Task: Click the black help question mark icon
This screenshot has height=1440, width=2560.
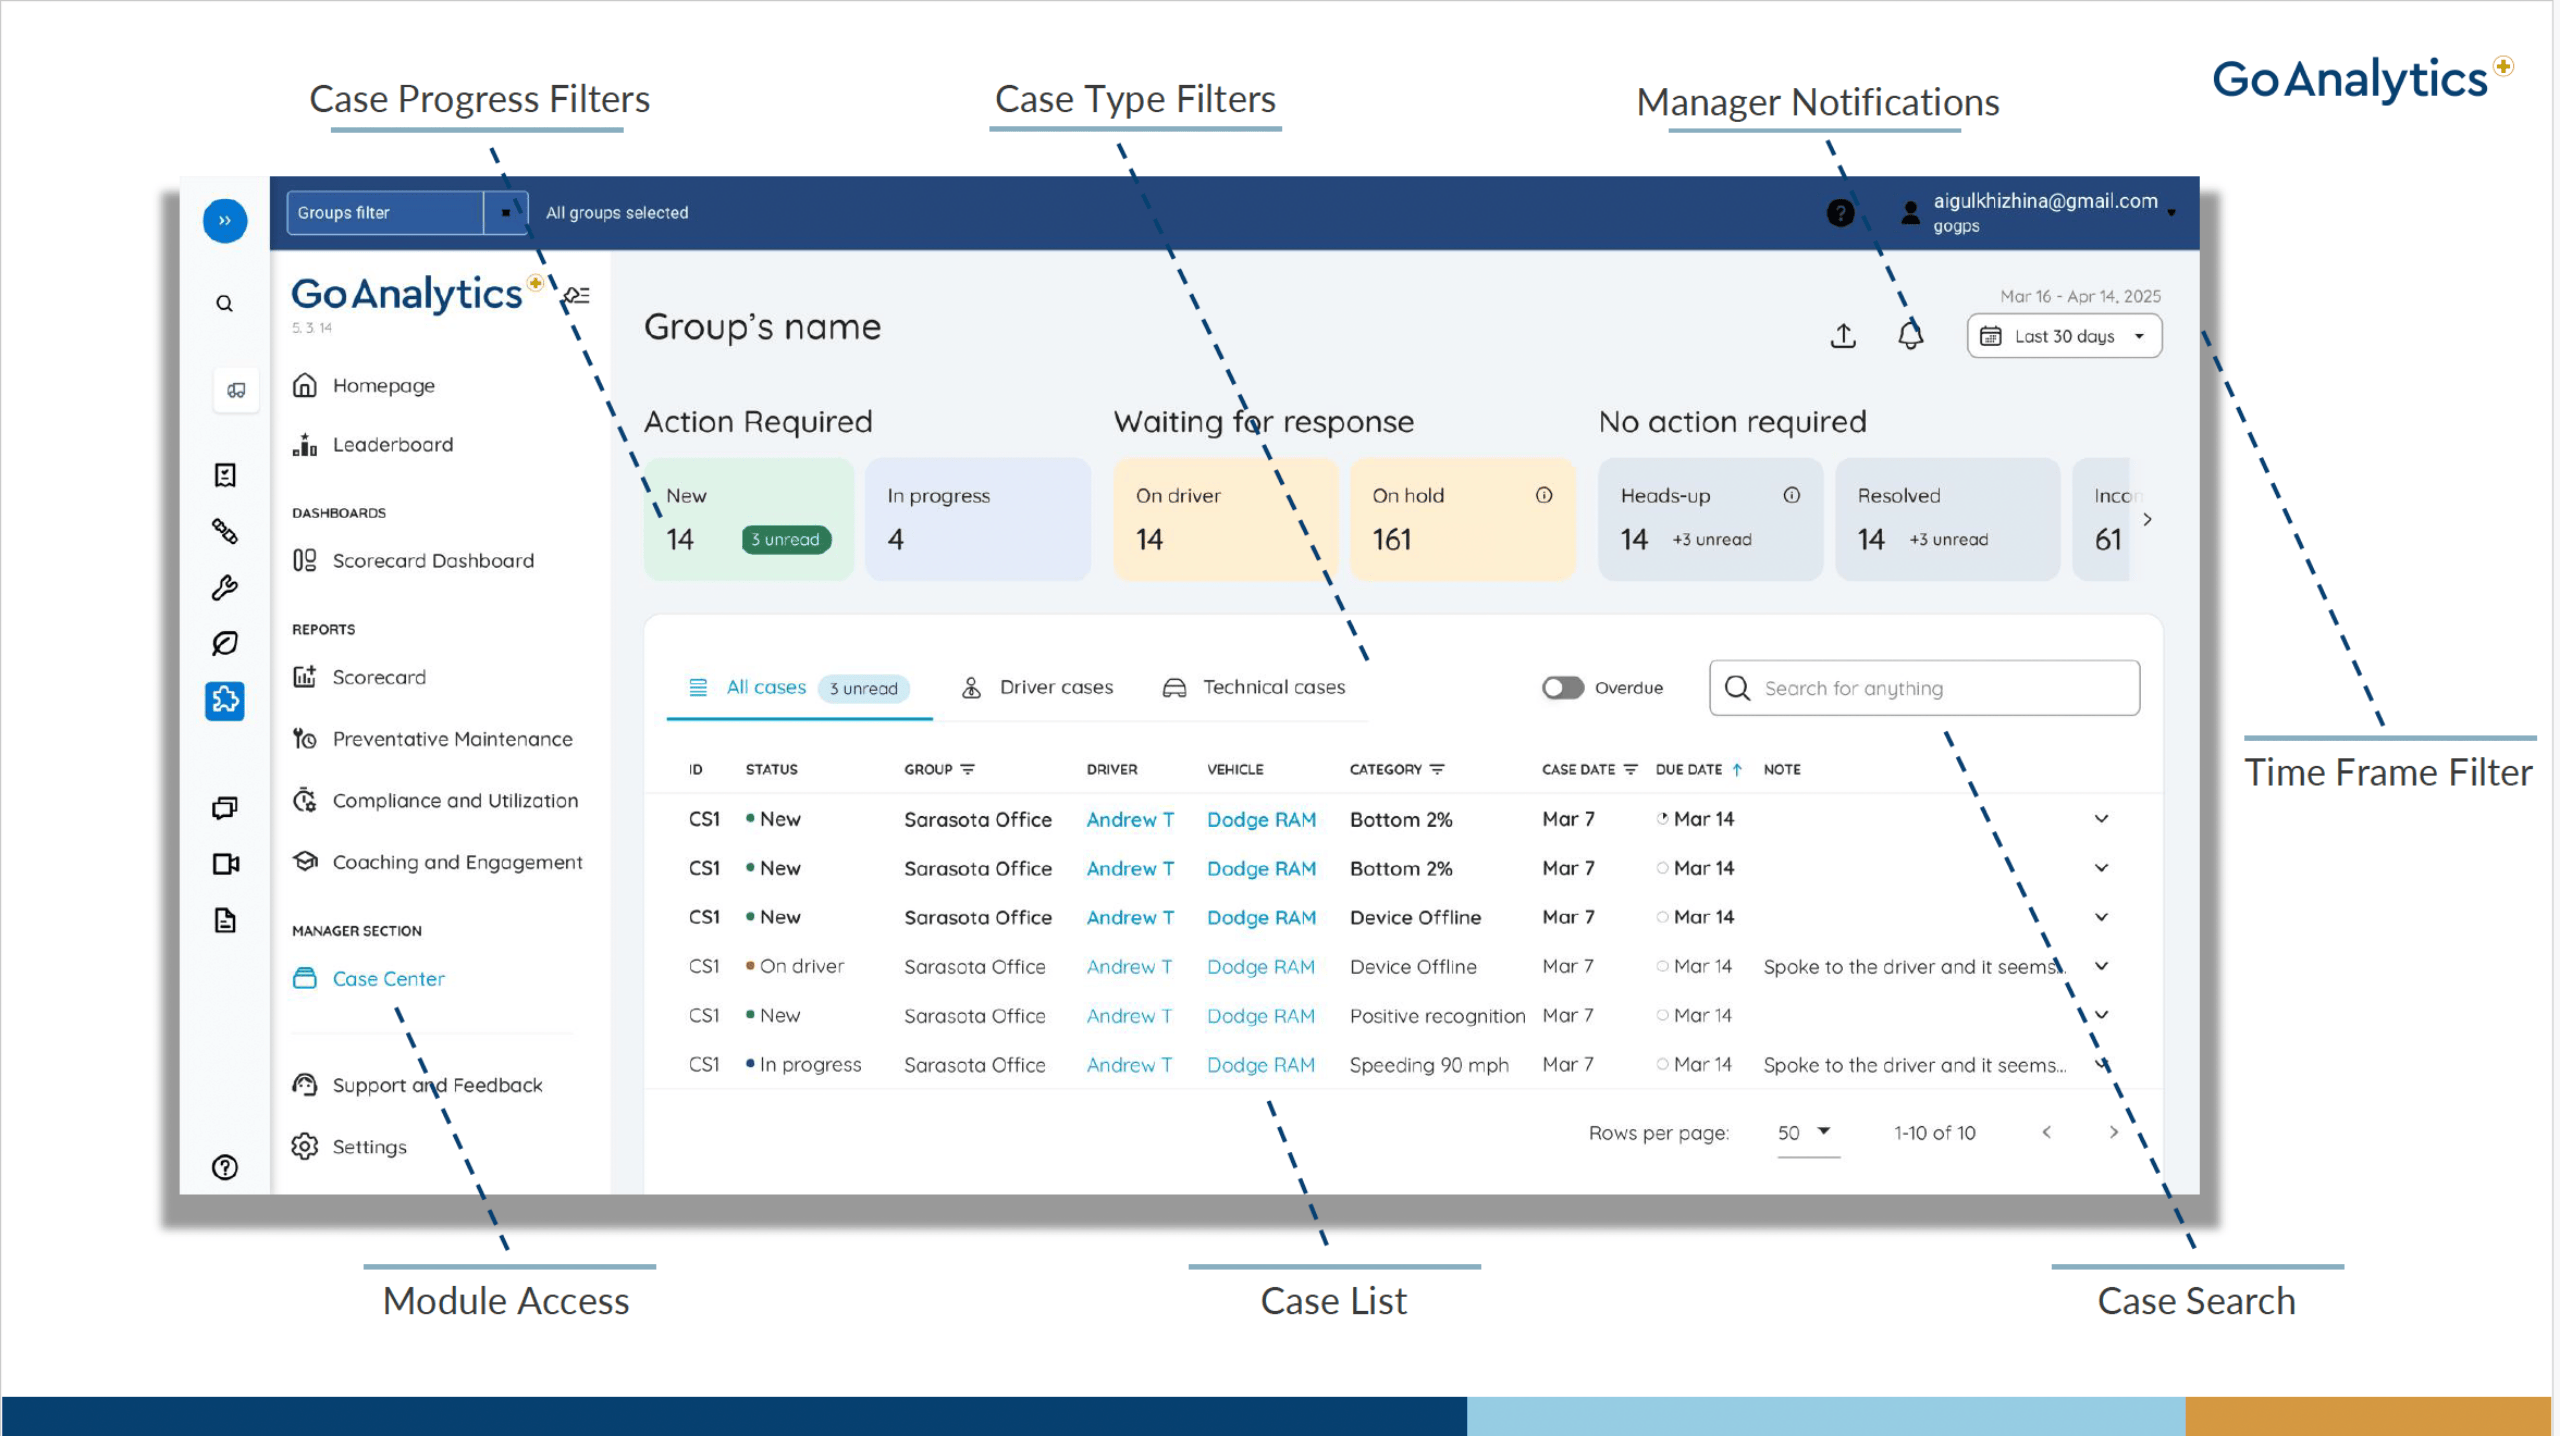Action: tap(1840, 213)
